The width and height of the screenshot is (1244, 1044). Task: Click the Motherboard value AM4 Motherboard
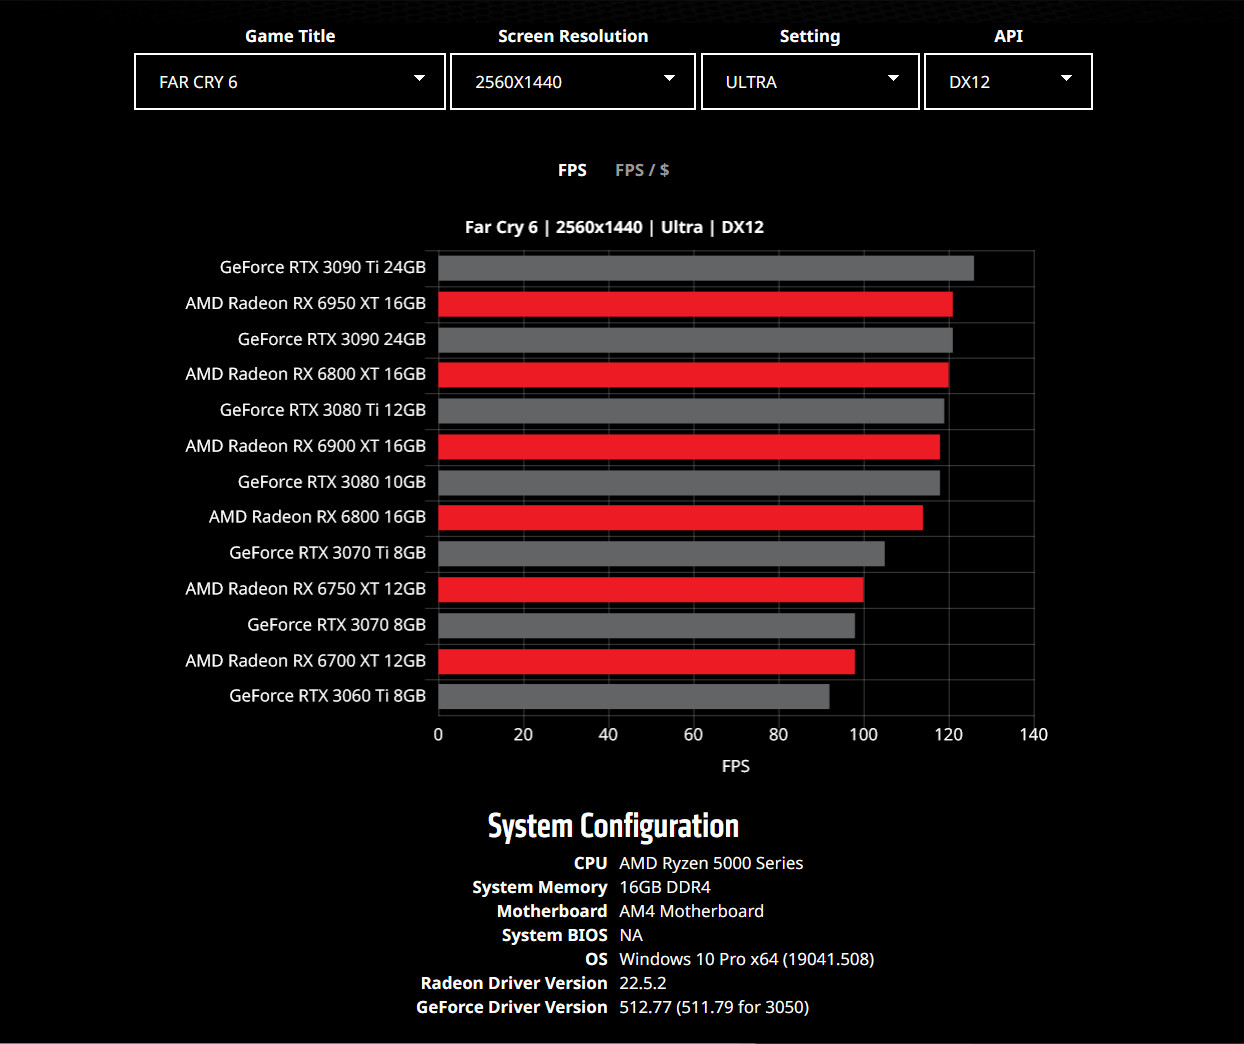691,912
